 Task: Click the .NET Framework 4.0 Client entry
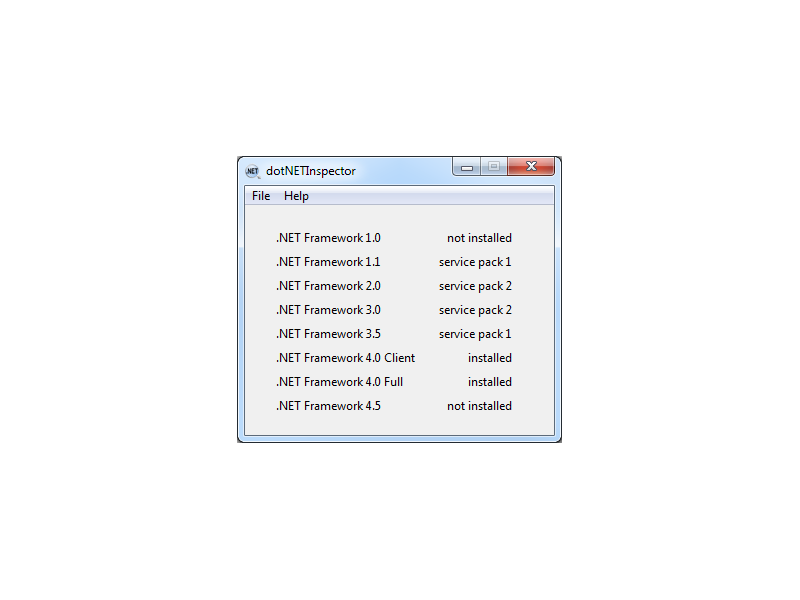345,358
